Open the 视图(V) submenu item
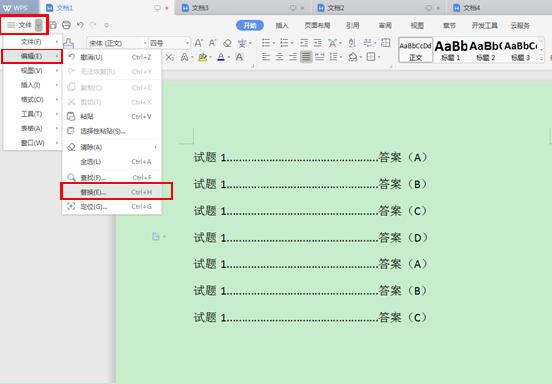The image size is (552, 384). click(33, 71)
